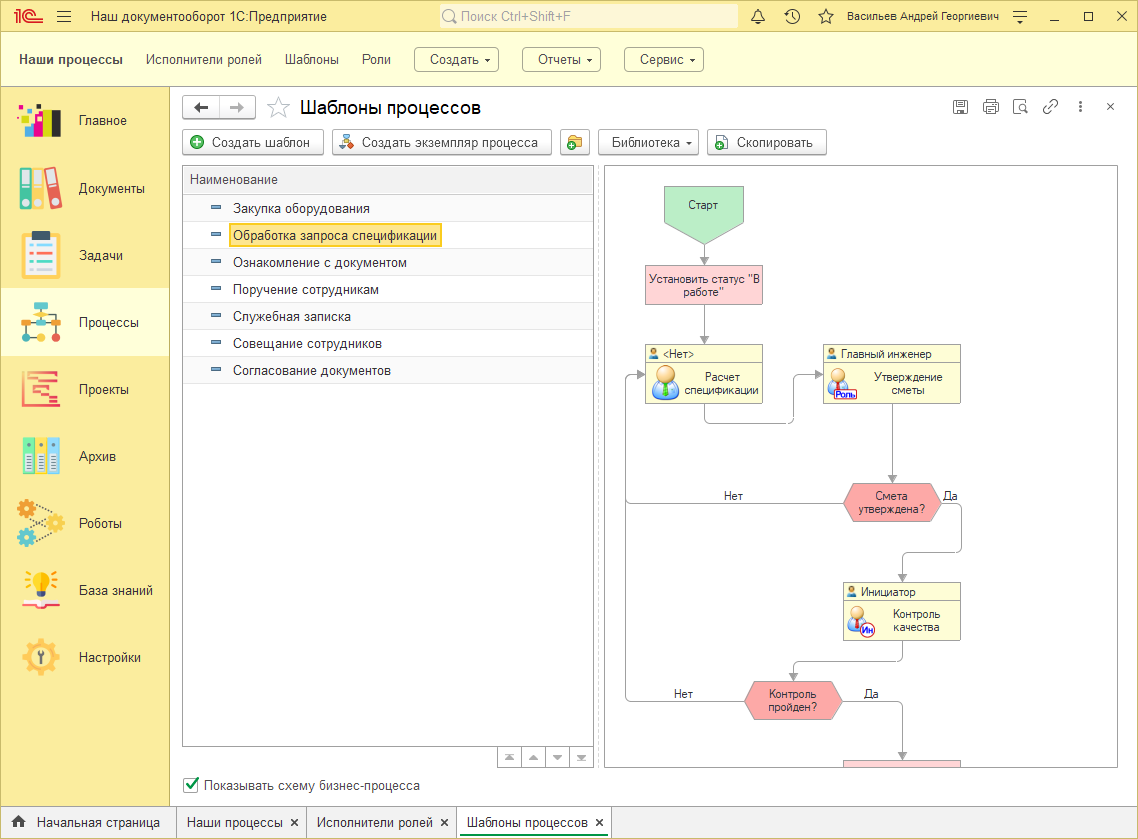Viewport: 1138px width, 839px height.
Task: Open the Документы section
Action: 85,188
